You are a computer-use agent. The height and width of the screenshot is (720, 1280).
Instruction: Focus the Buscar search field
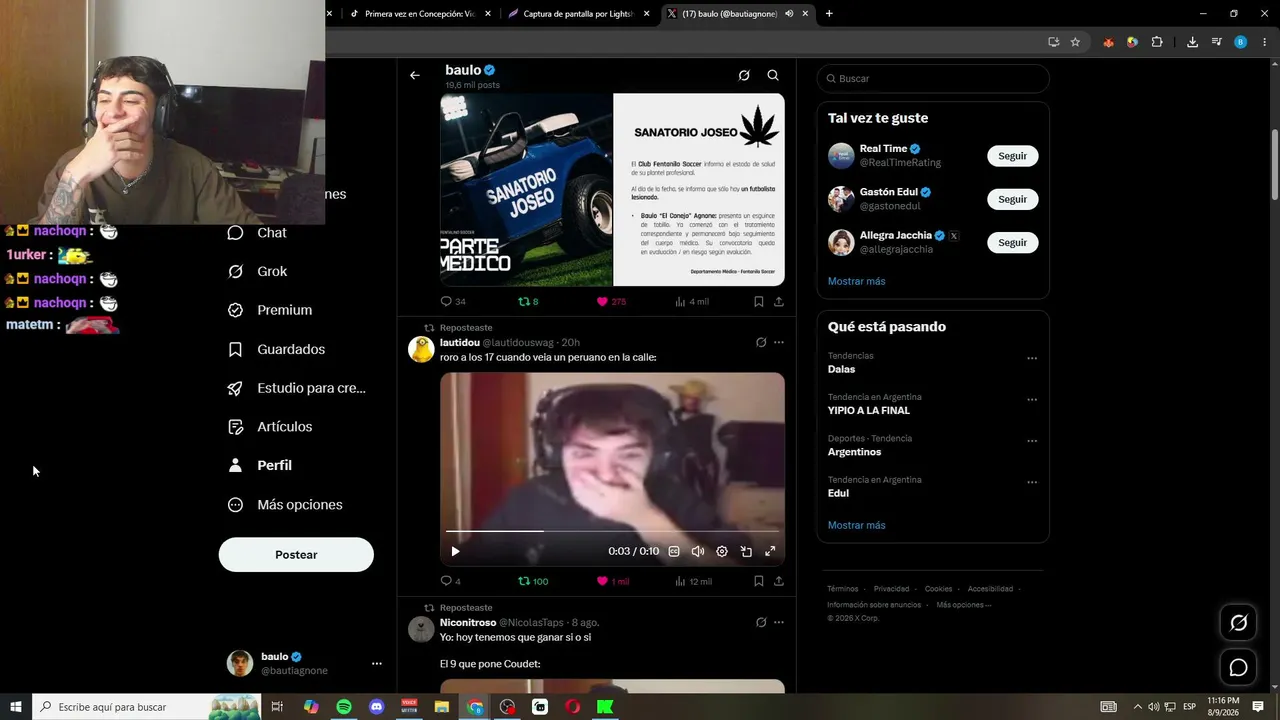coord(933,78)
